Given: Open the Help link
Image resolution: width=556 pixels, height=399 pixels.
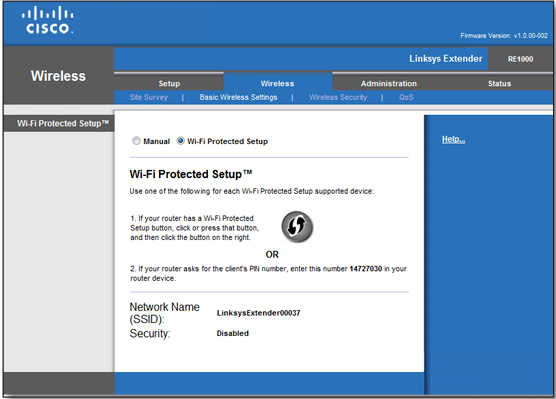Looking at the screenshot, I should tap(453, 139).
